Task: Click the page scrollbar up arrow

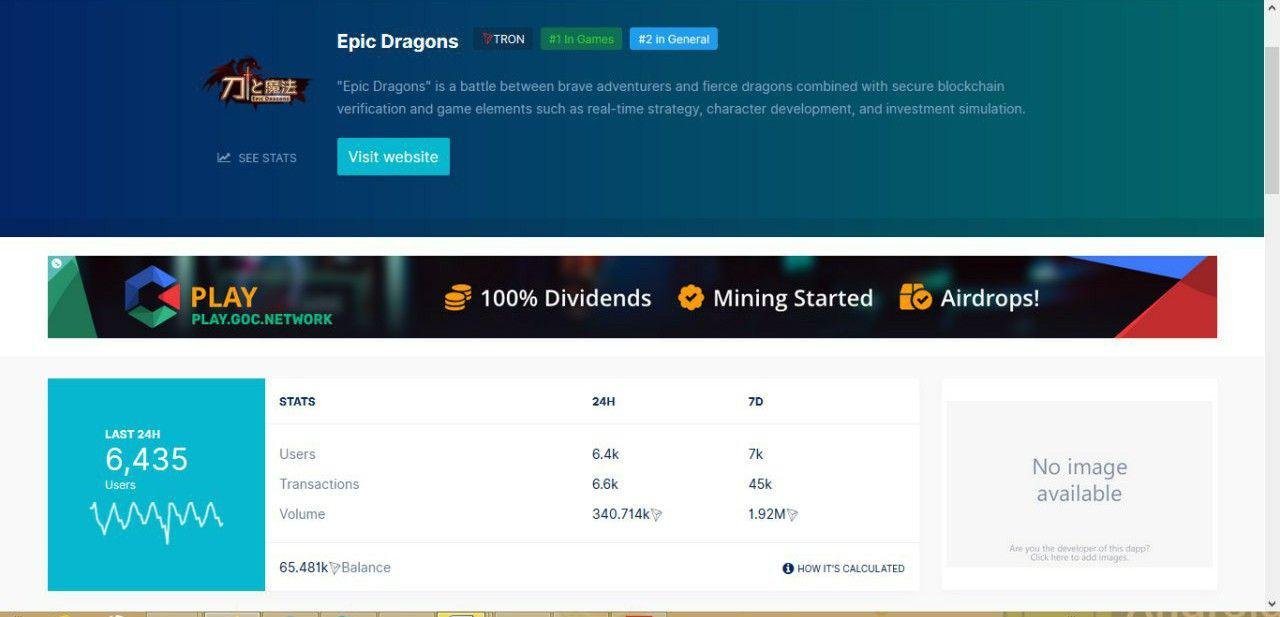Action: point(1272,8)
